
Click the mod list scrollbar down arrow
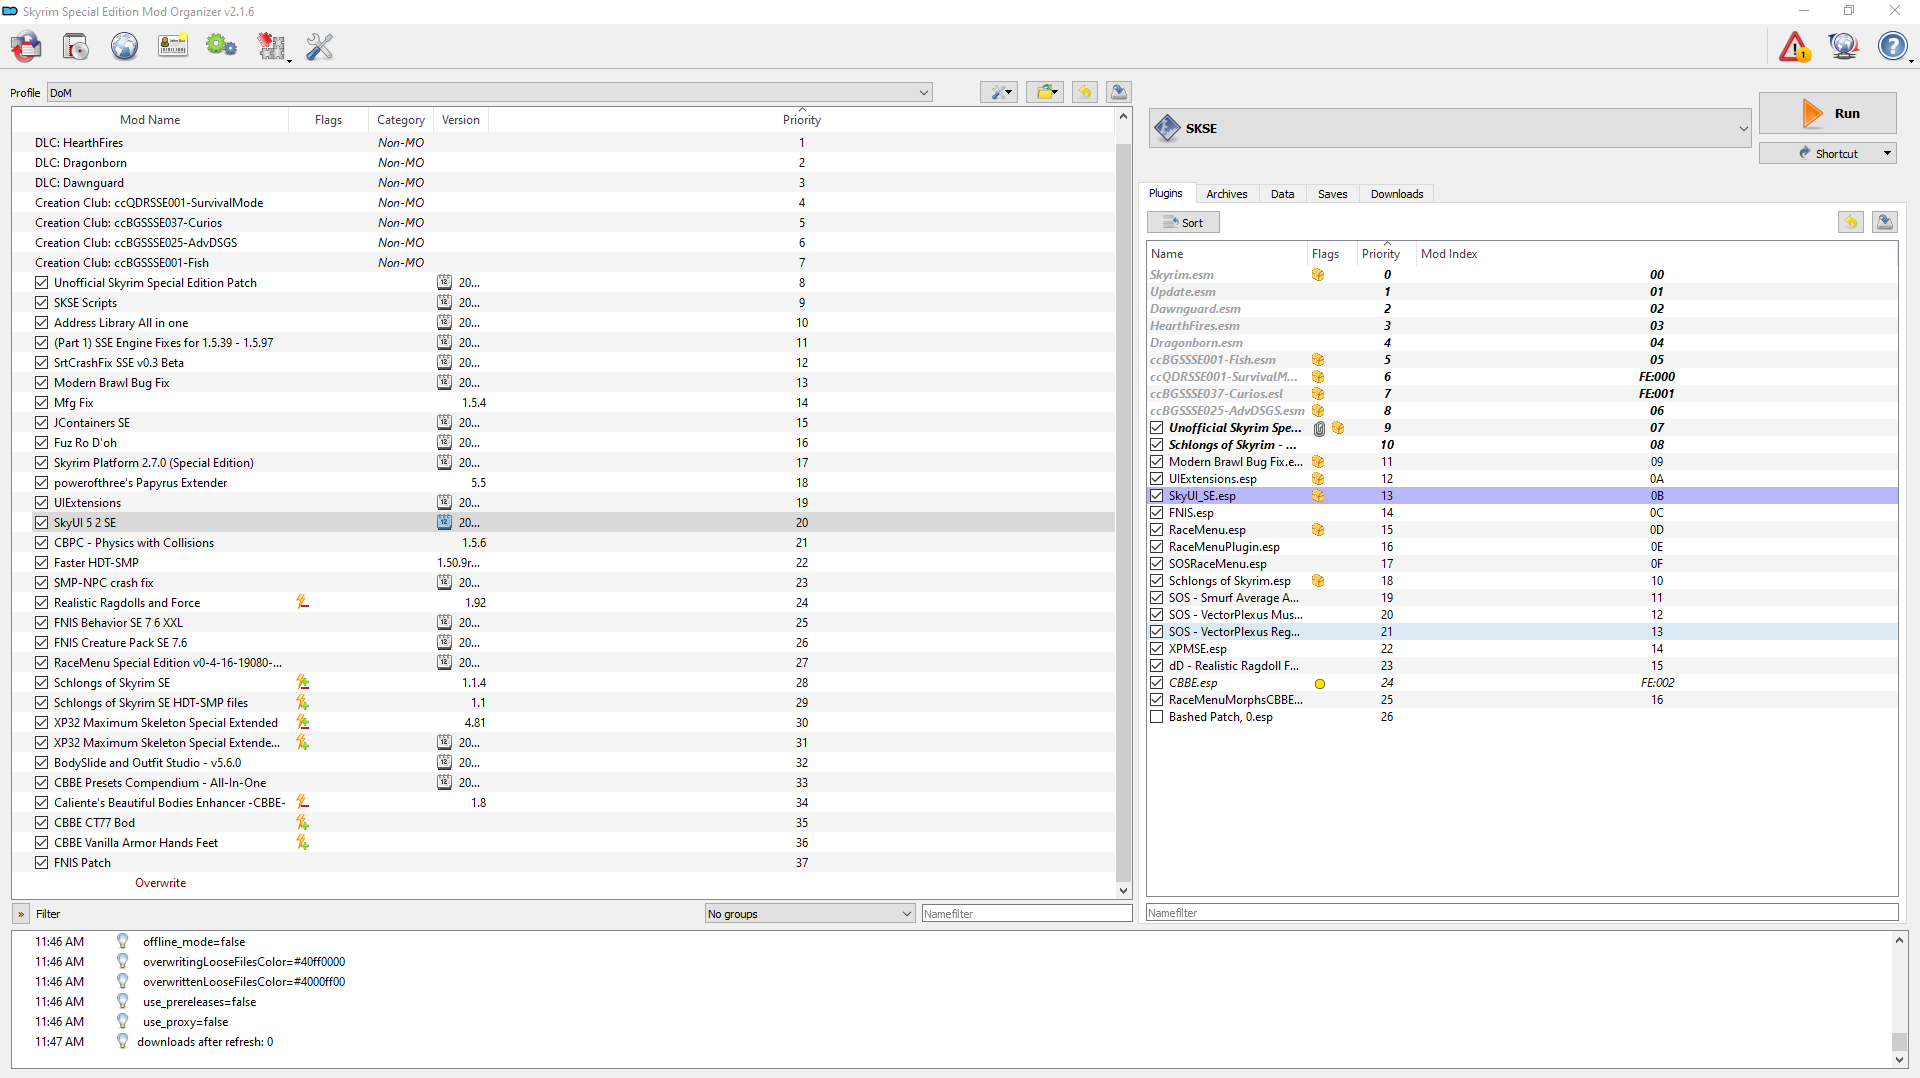(1123, 890)
